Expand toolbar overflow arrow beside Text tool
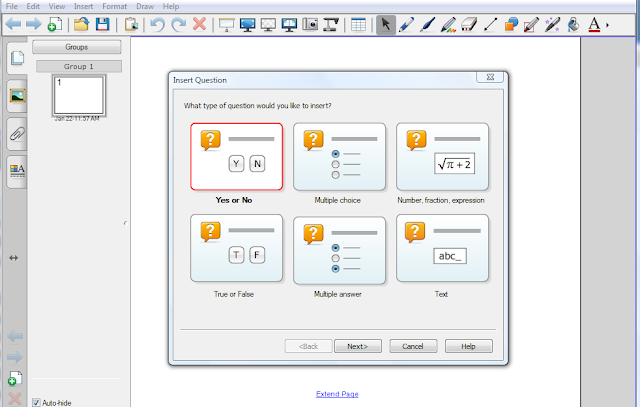 [x=607, y=25]
